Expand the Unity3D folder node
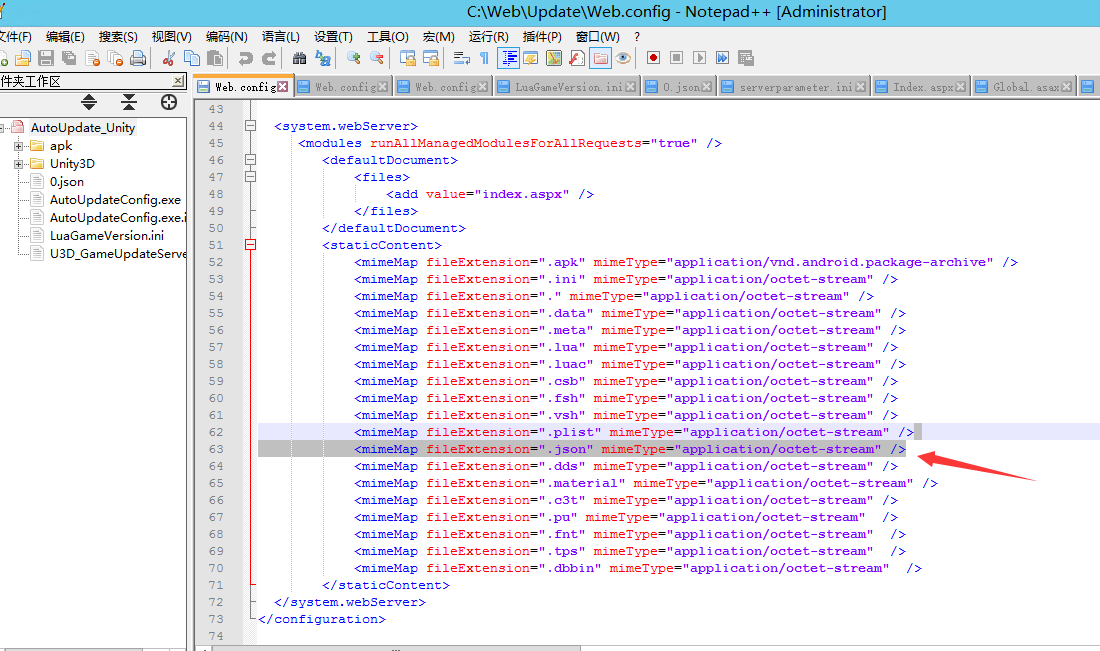Viewport: 1100px width, 651px height. tap(19, 164)
